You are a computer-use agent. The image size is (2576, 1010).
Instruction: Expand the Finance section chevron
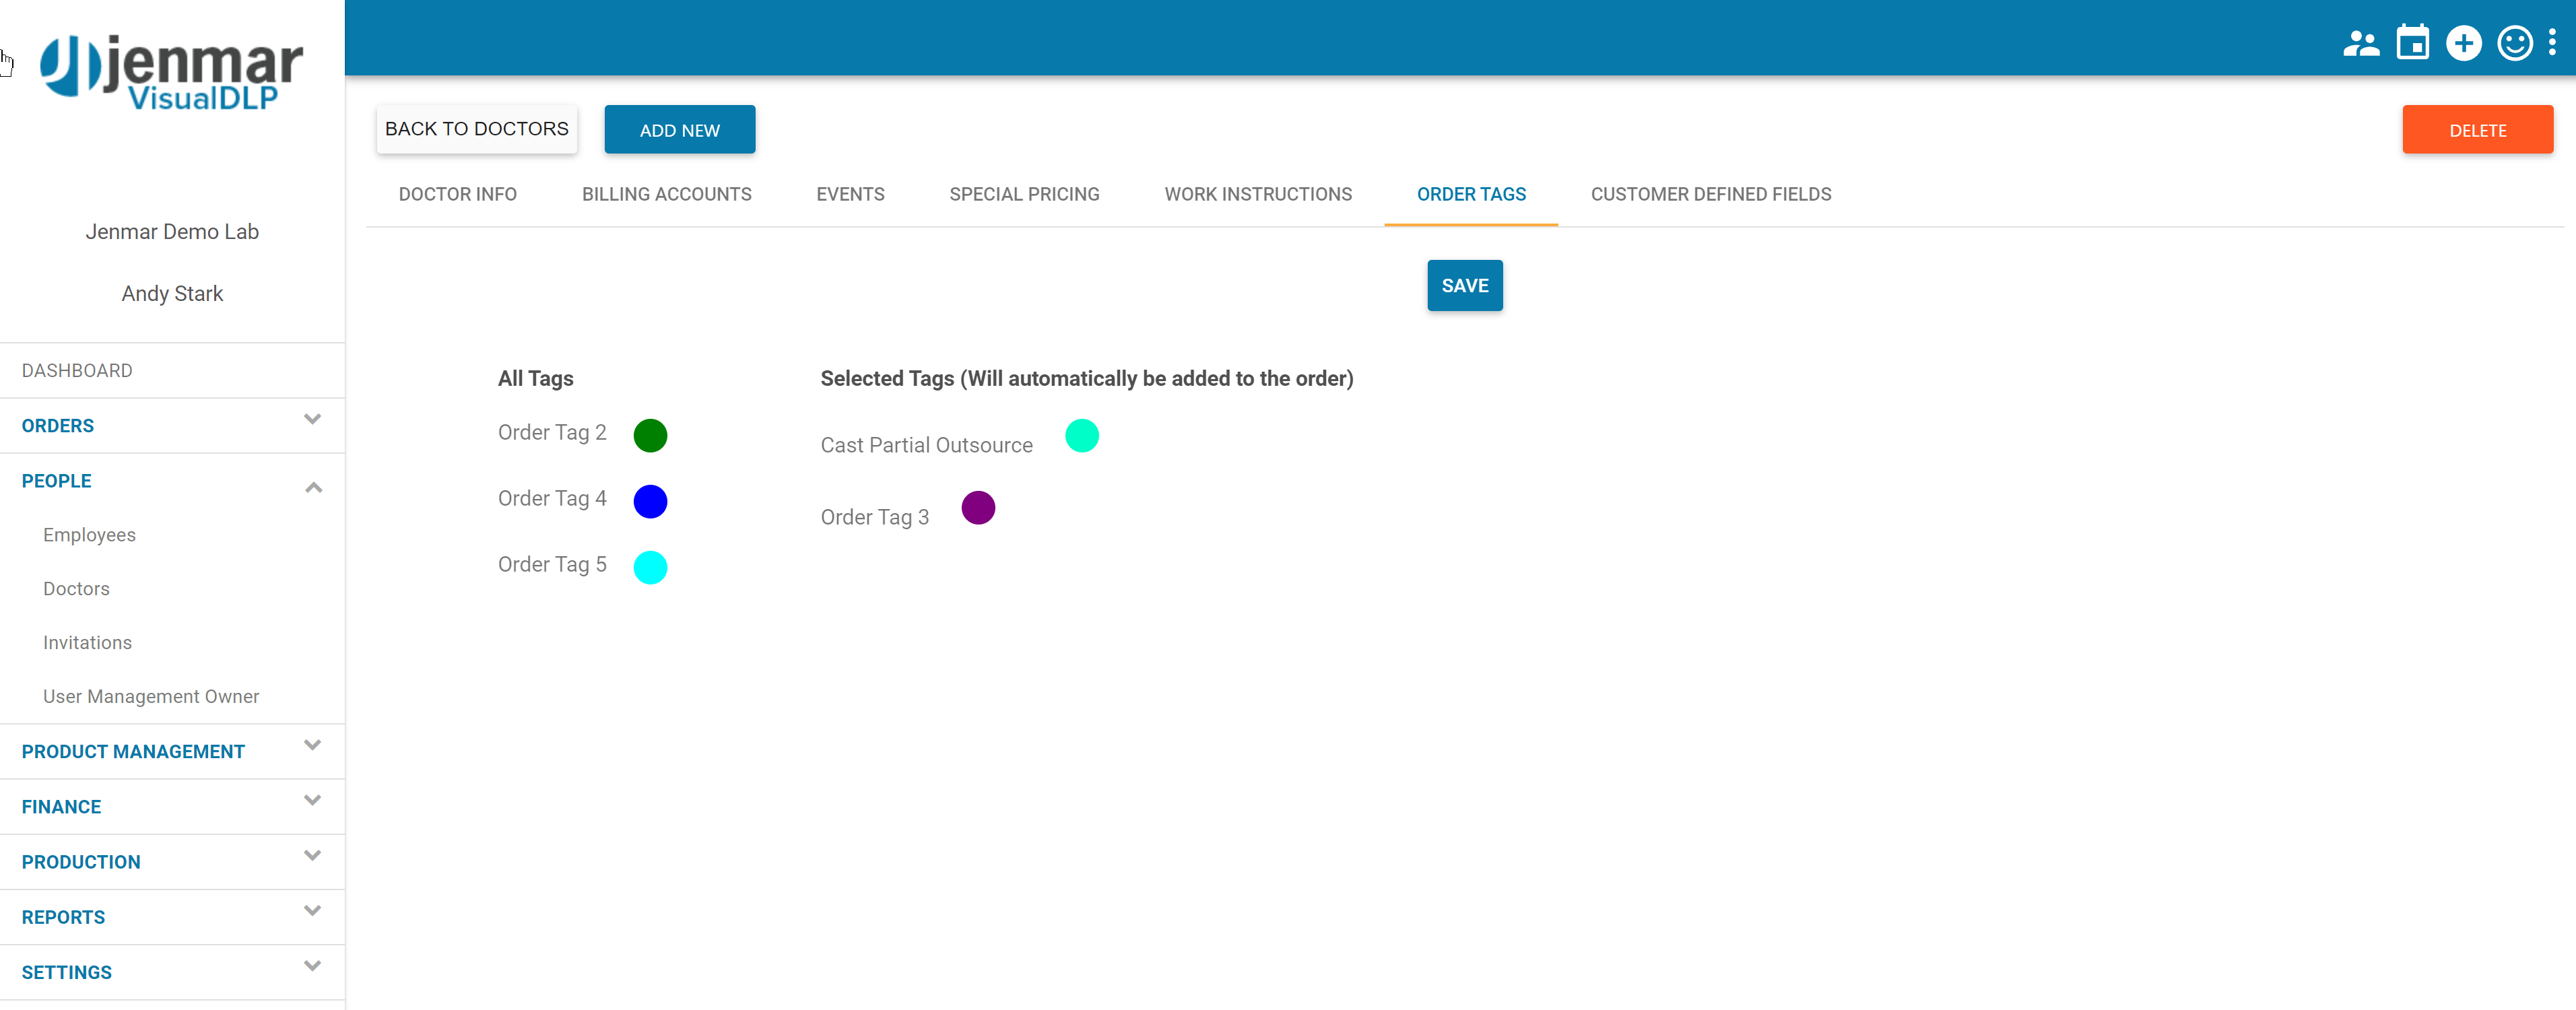click(312, 801)
